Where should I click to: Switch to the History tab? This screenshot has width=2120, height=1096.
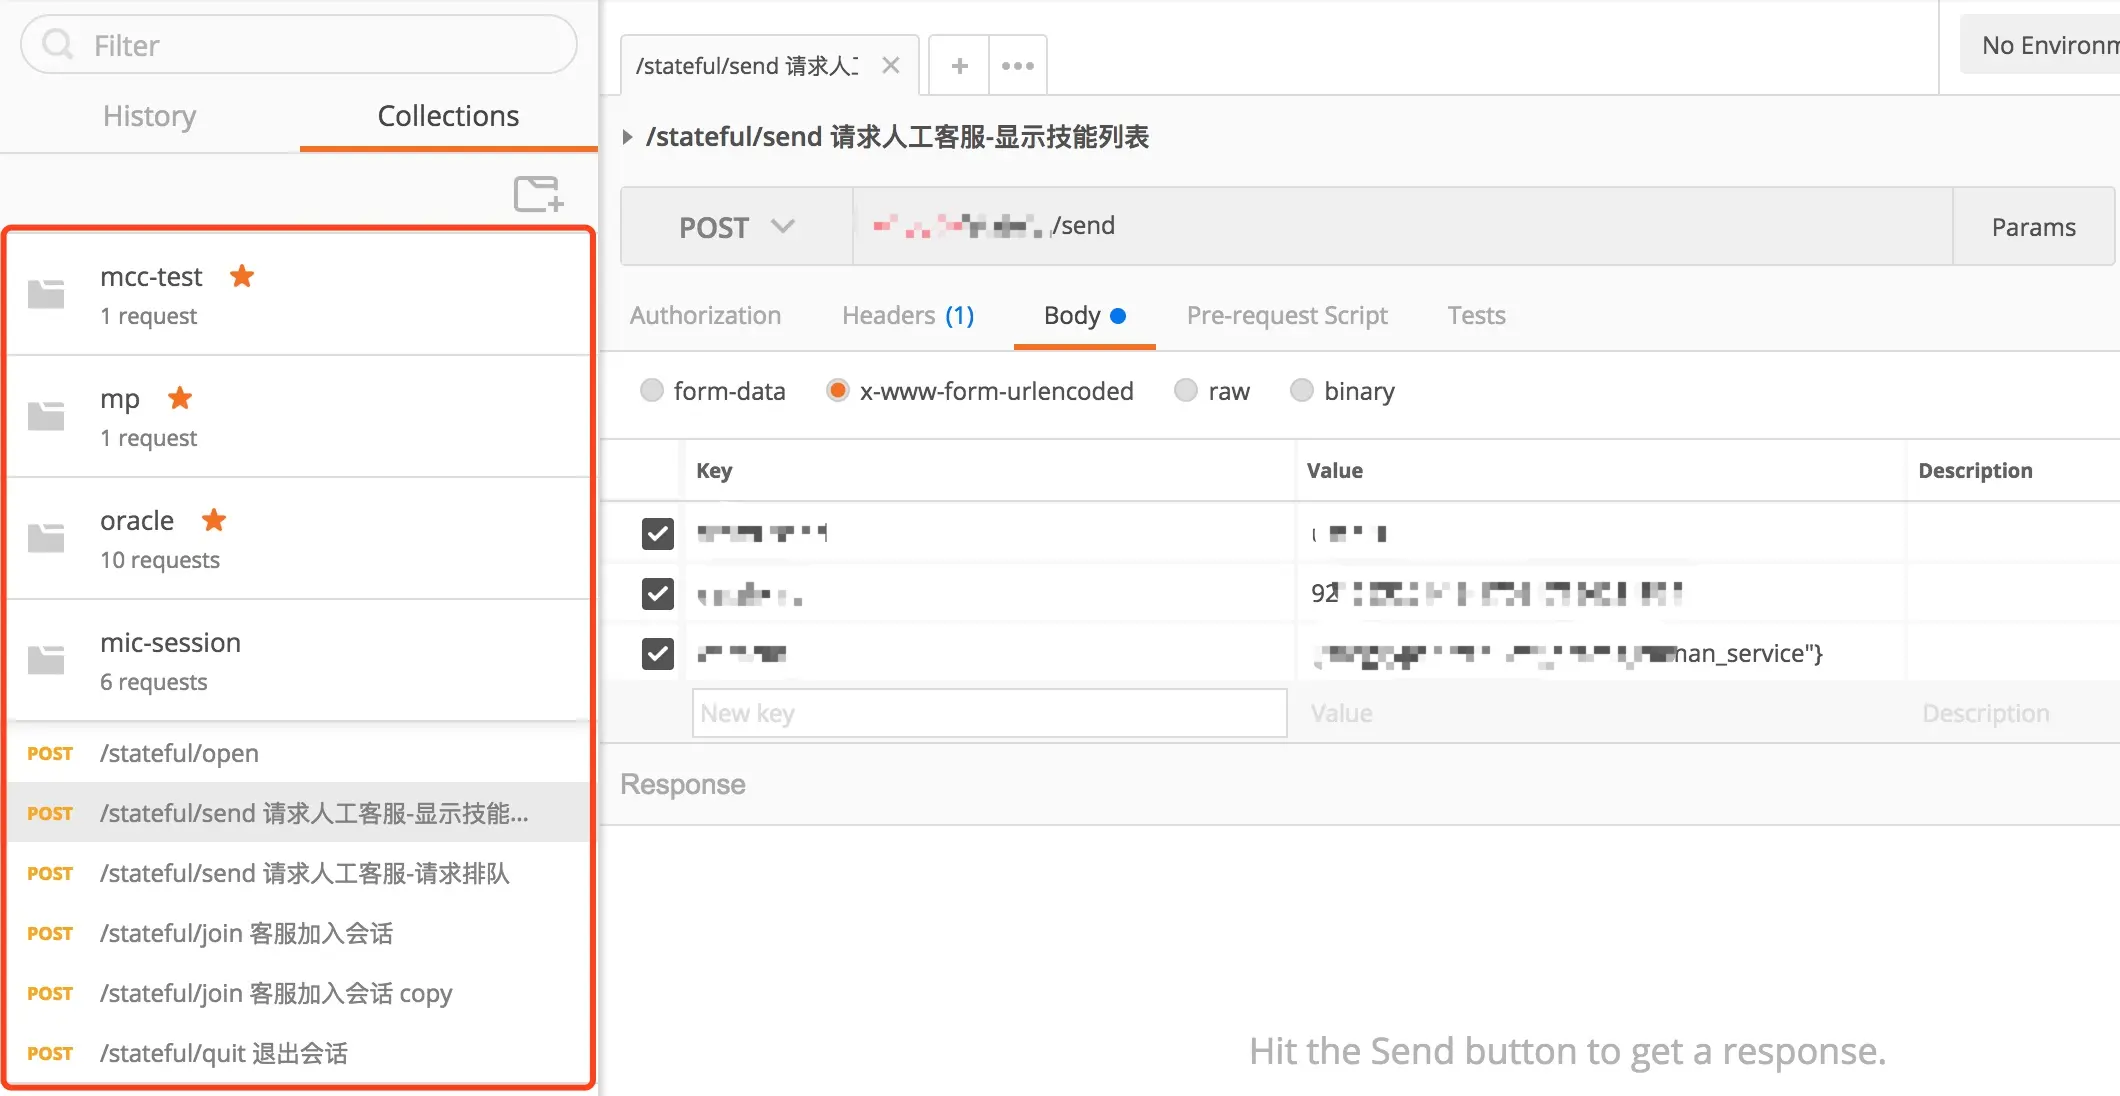[149, 116]
